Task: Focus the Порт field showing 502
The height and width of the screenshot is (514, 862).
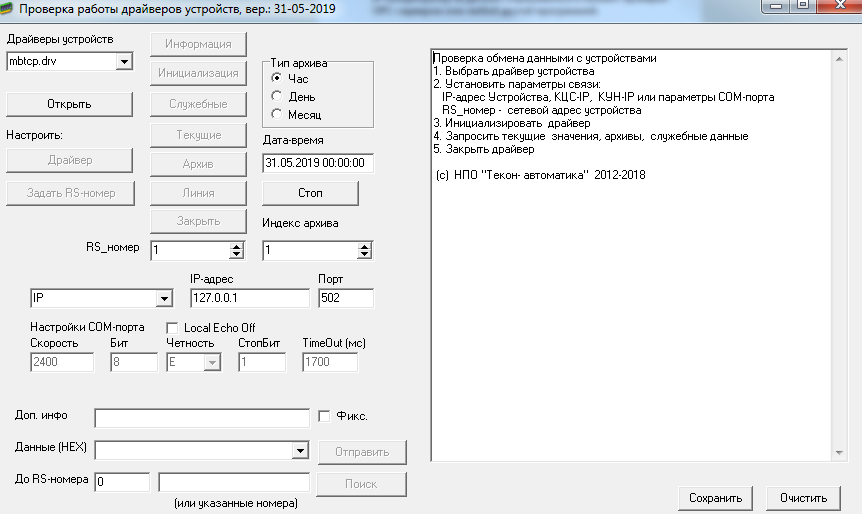Action: [x=345, y=298]
